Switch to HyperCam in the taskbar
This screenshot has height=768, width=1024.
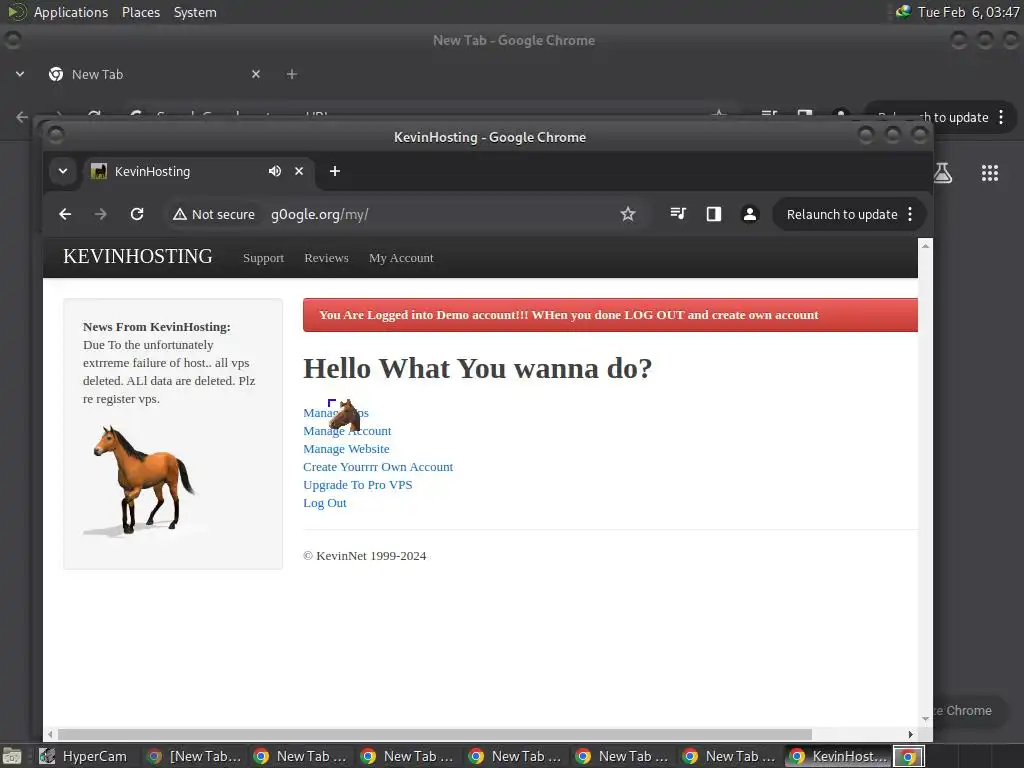point(84,756)
